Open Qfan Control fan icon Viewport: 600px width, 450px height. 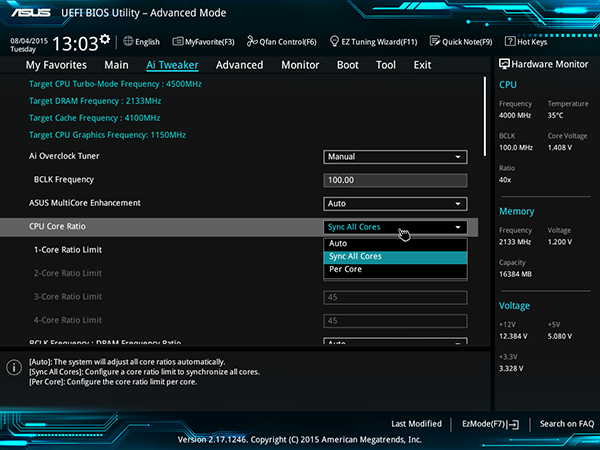coord(252,41)
